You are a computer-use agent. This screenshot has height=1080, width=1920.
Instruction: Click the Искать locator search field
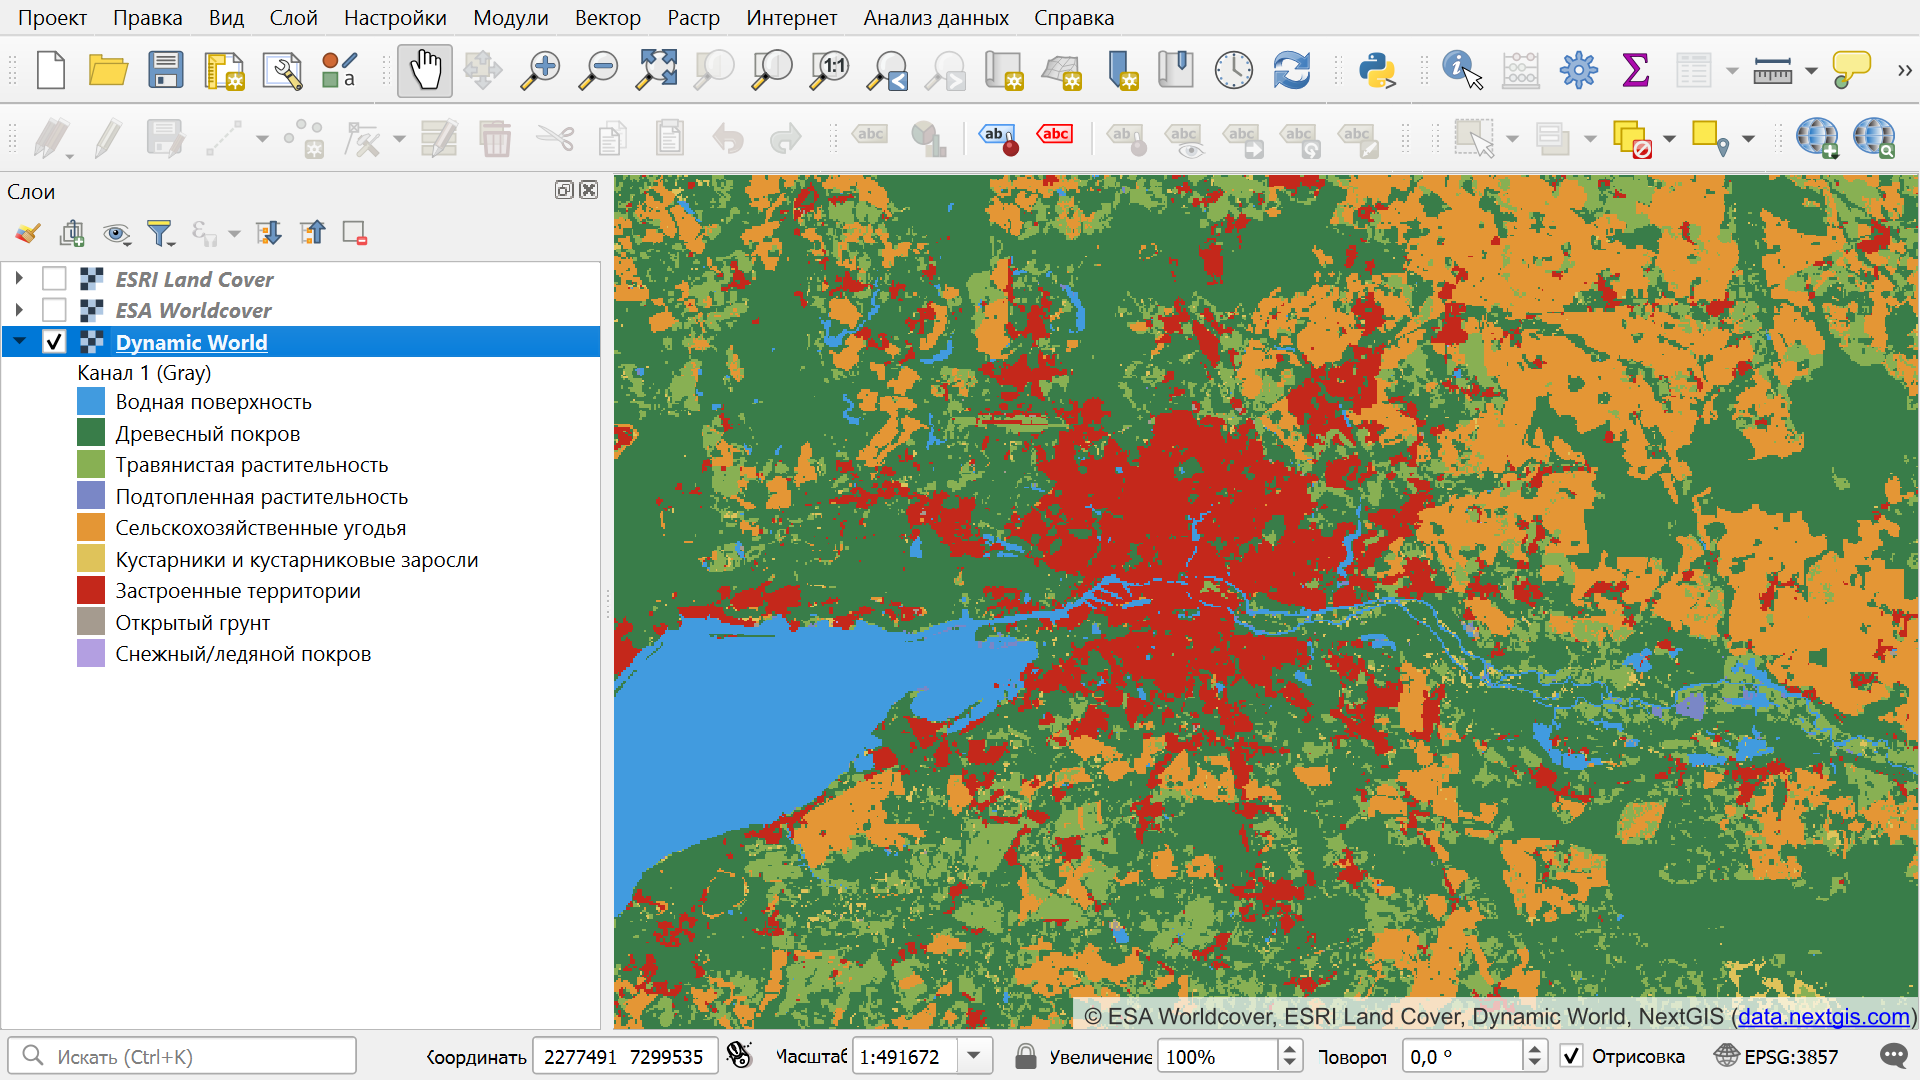coord(182,1056)
